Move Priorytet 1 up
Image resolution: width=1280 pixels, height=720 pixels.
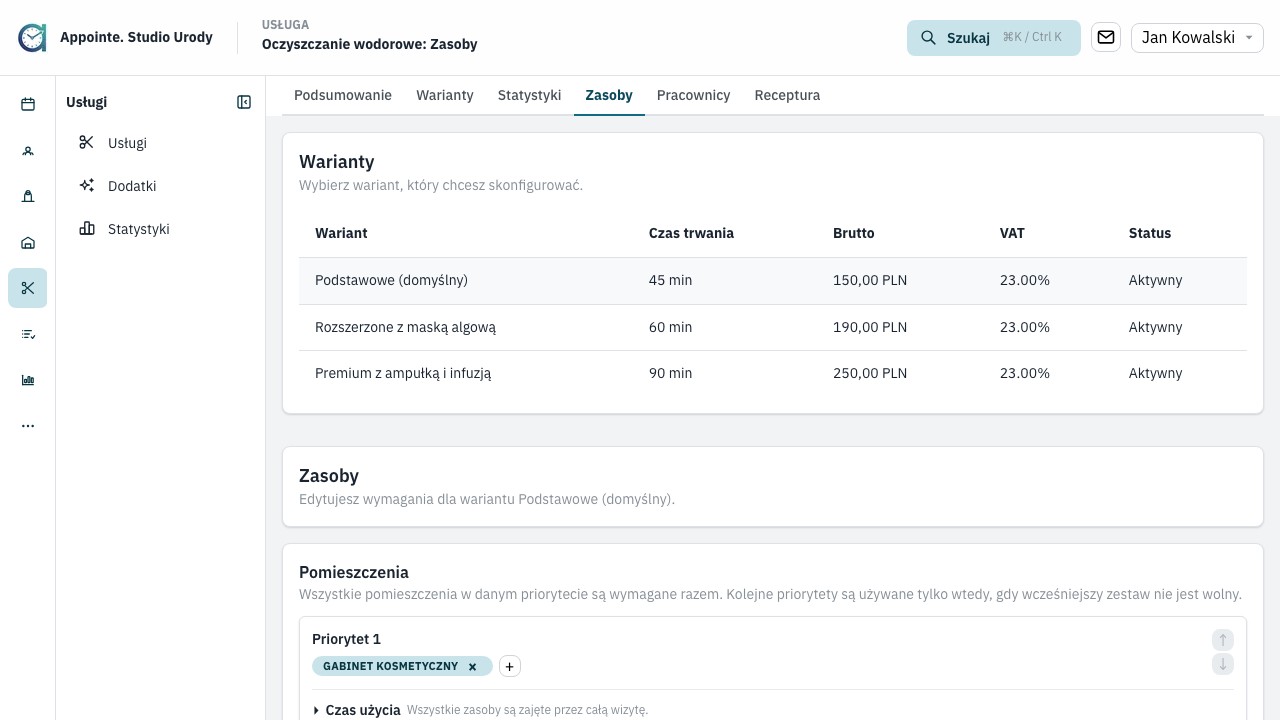pos(1223,640)
